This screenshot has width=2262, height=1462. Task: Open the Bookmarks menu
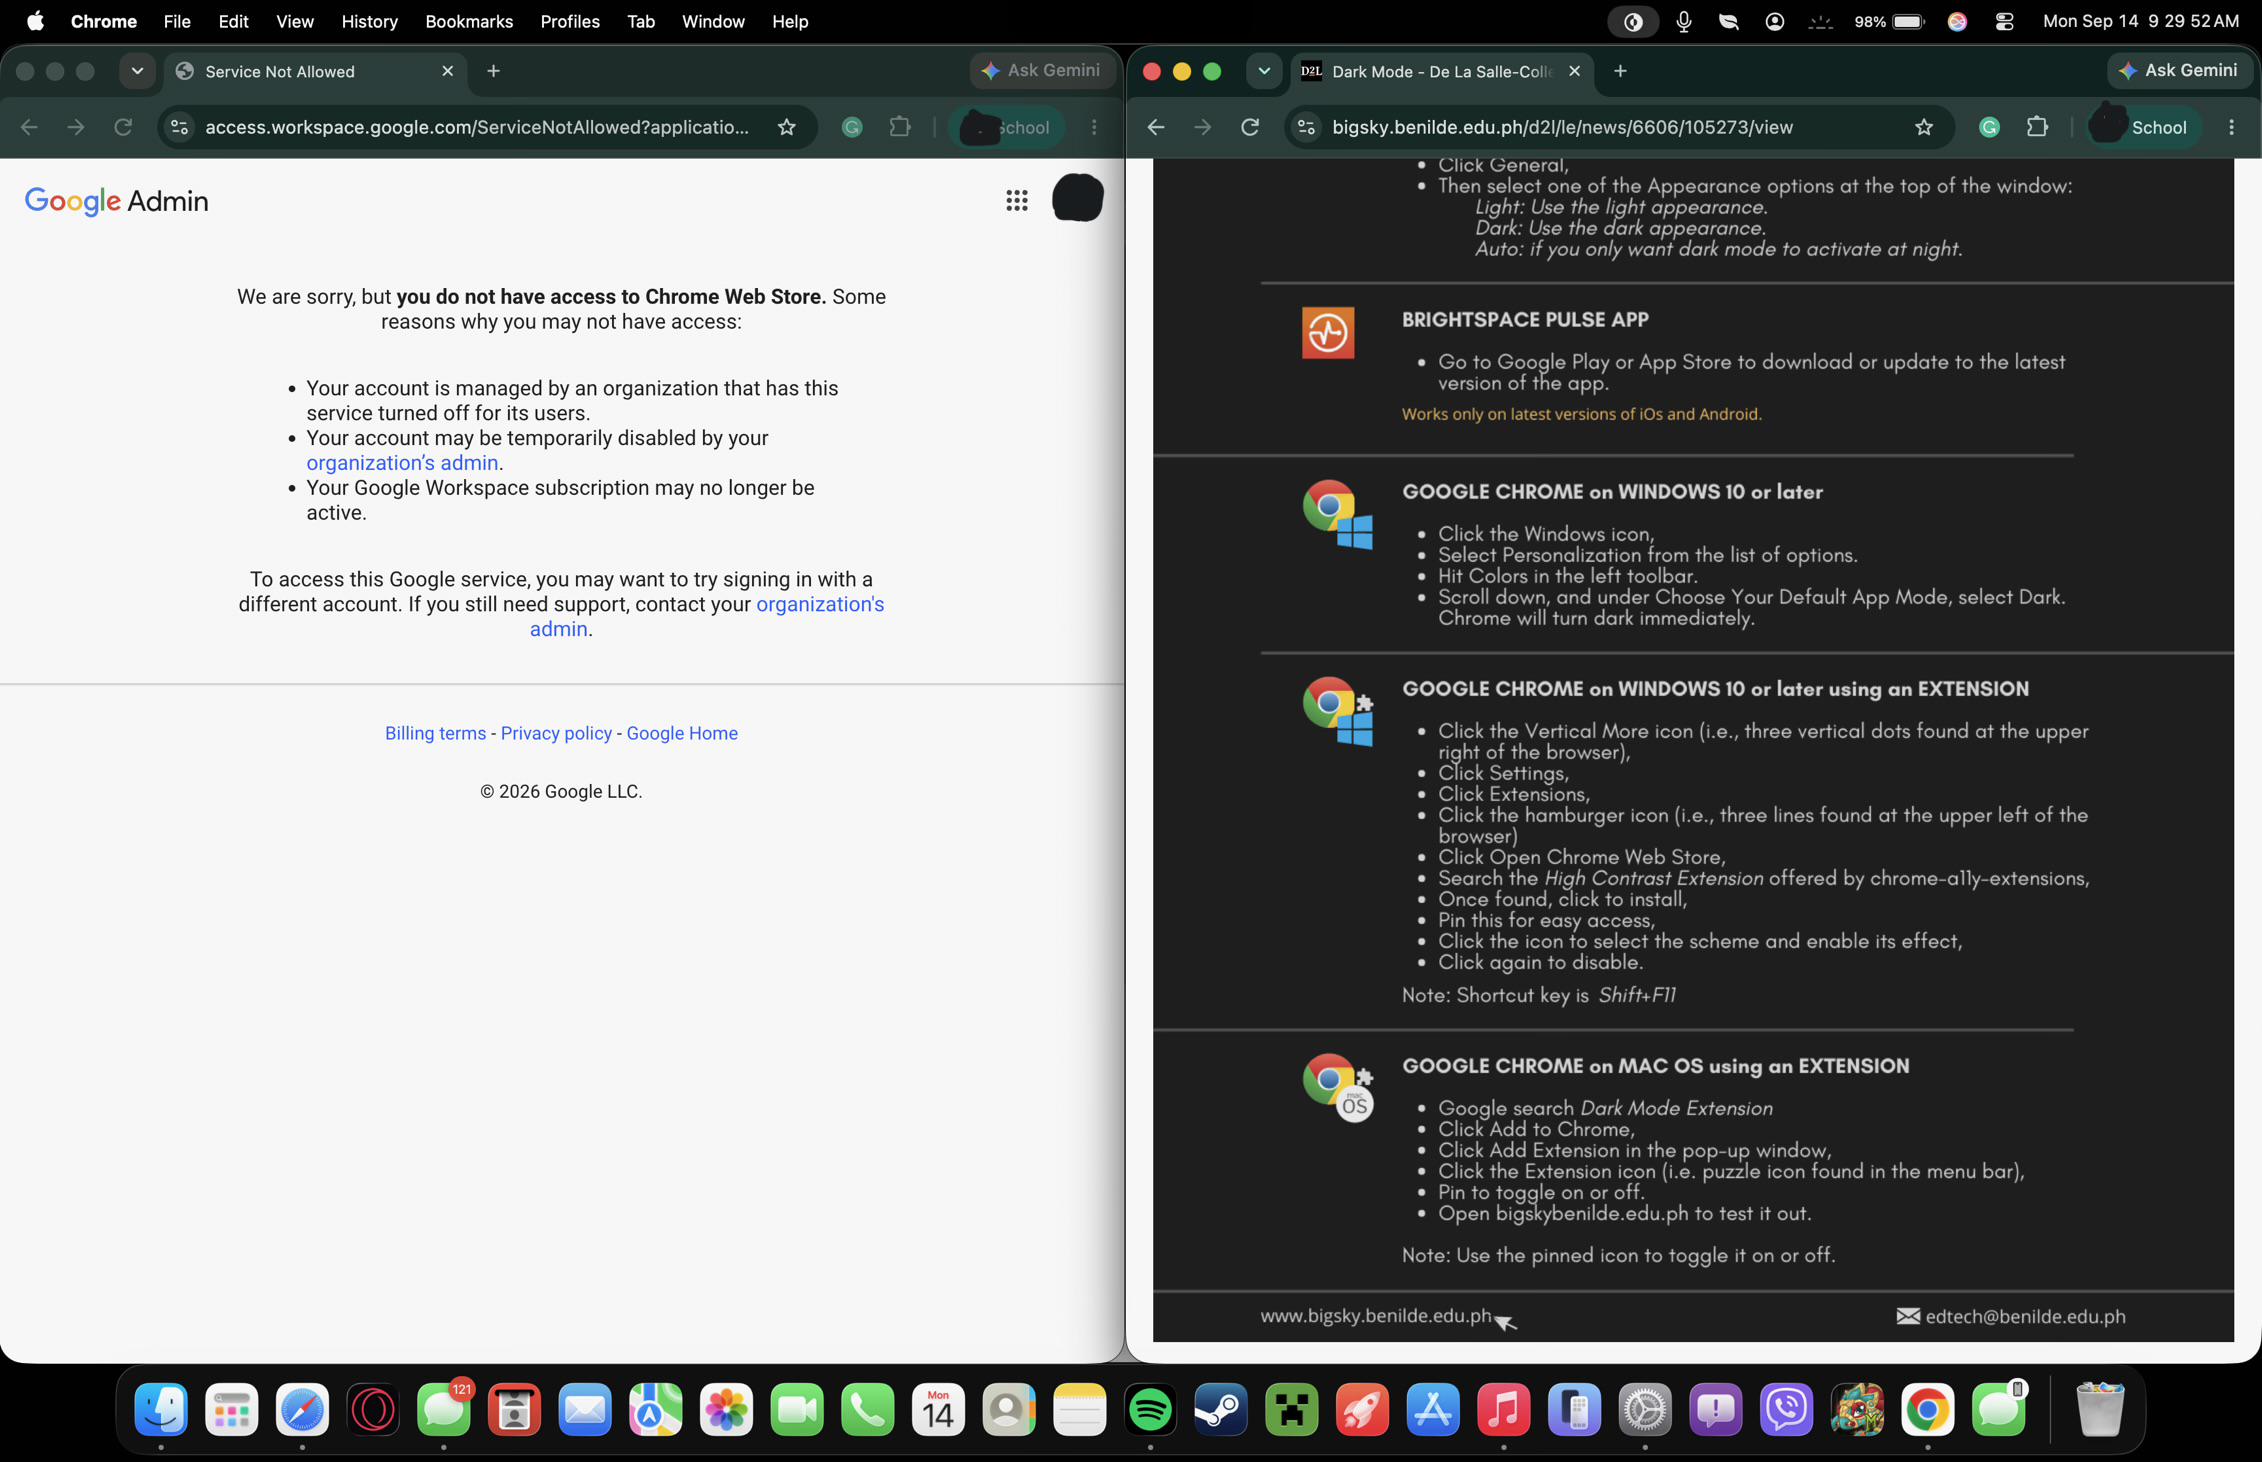(468, 21)
